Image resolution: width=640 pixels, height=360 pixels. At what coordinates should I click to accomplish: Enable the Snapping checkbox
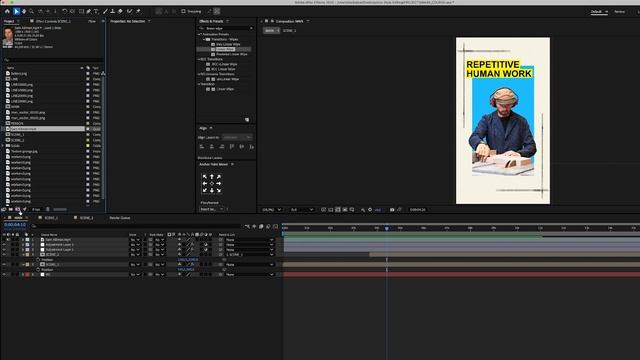tap(183, 11)
